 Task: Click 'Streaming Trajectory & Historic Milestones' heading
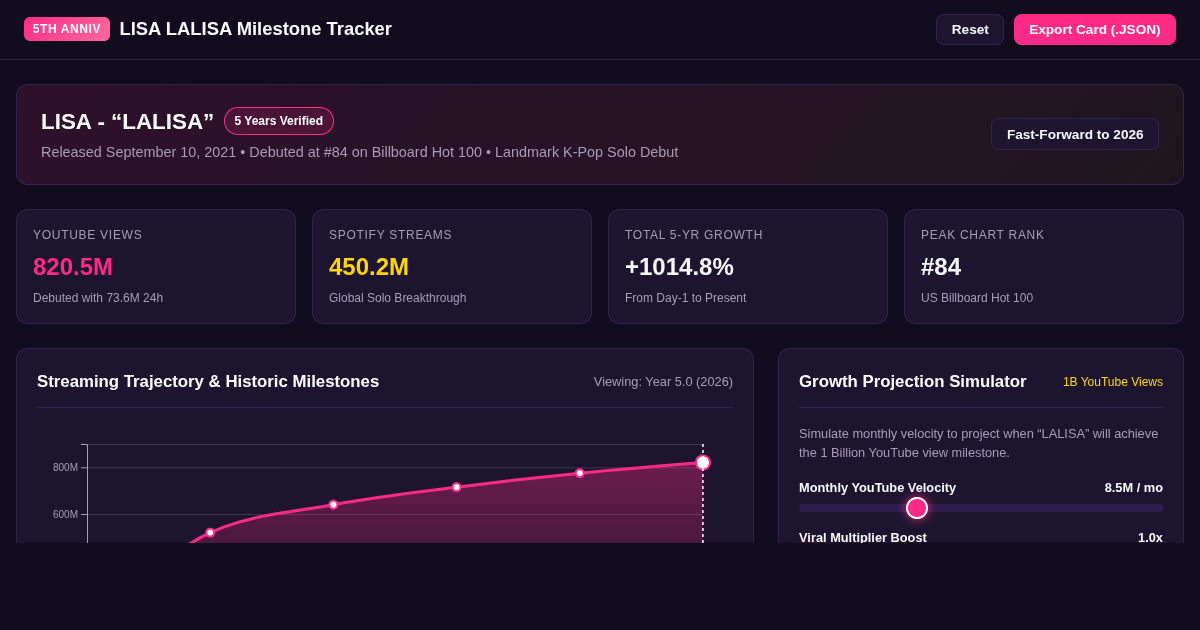point(208,382)
